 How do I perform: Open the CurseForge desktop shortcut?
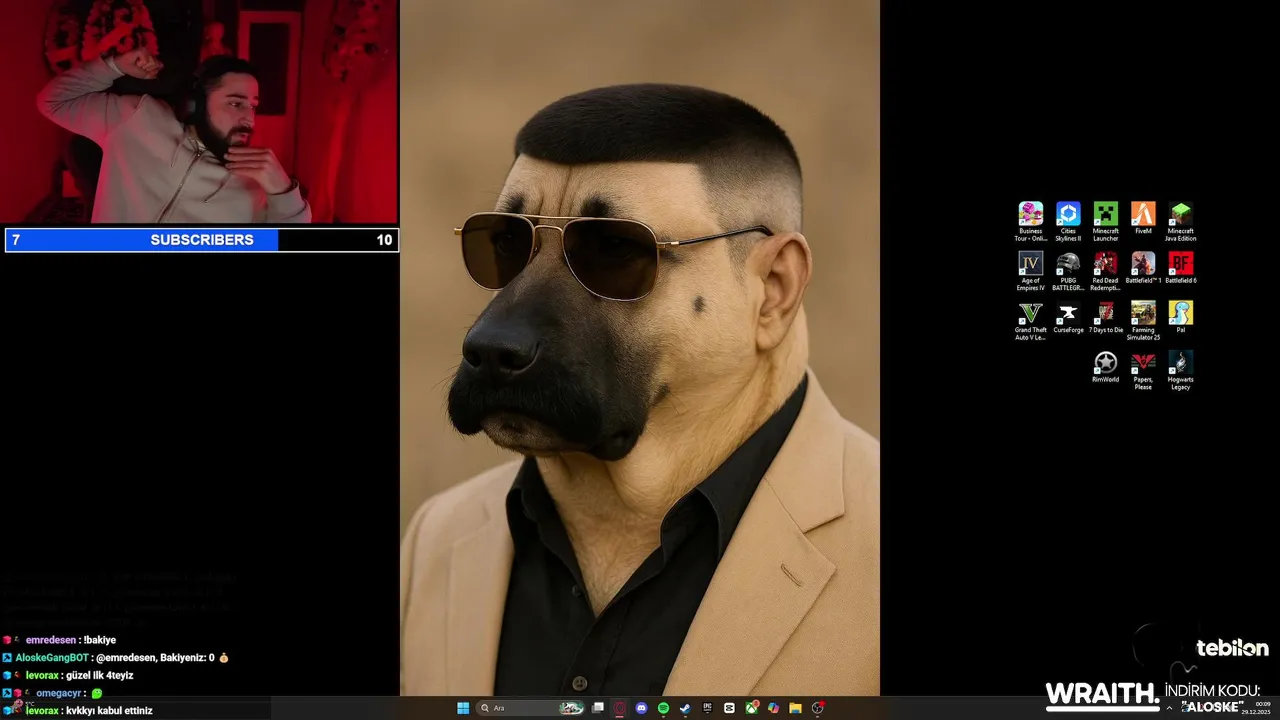tap(1068, 318)
